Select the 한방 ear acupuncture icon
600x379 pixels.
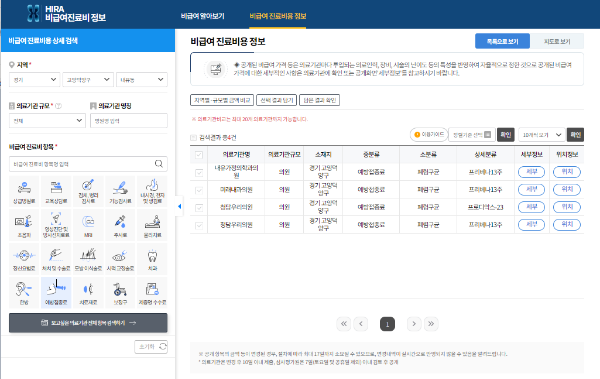24,292
